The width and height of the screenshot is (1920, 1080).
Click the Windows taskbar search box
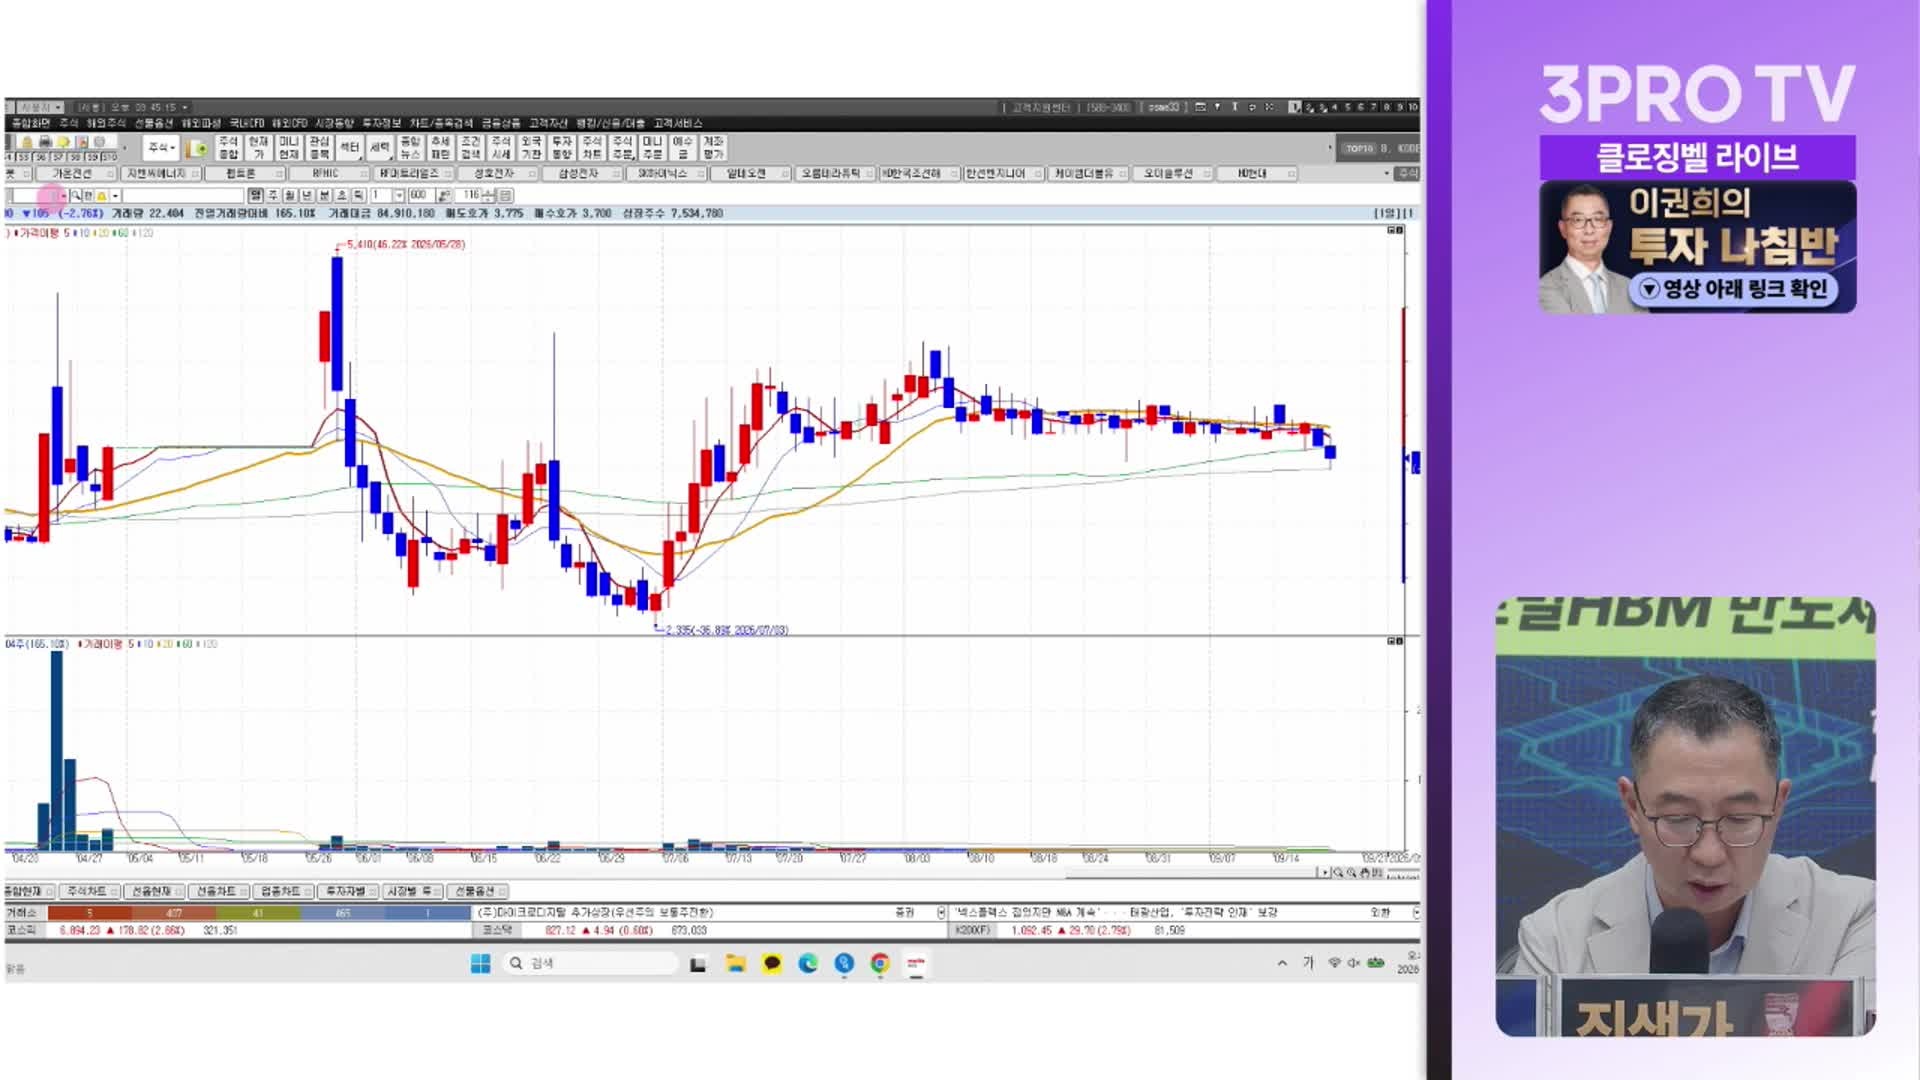tap(590, 963)
